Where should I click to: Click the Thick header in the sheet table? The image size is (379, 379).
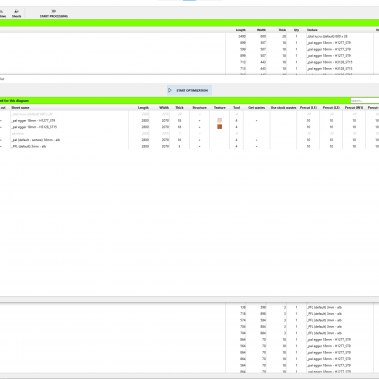pos(179,108)
